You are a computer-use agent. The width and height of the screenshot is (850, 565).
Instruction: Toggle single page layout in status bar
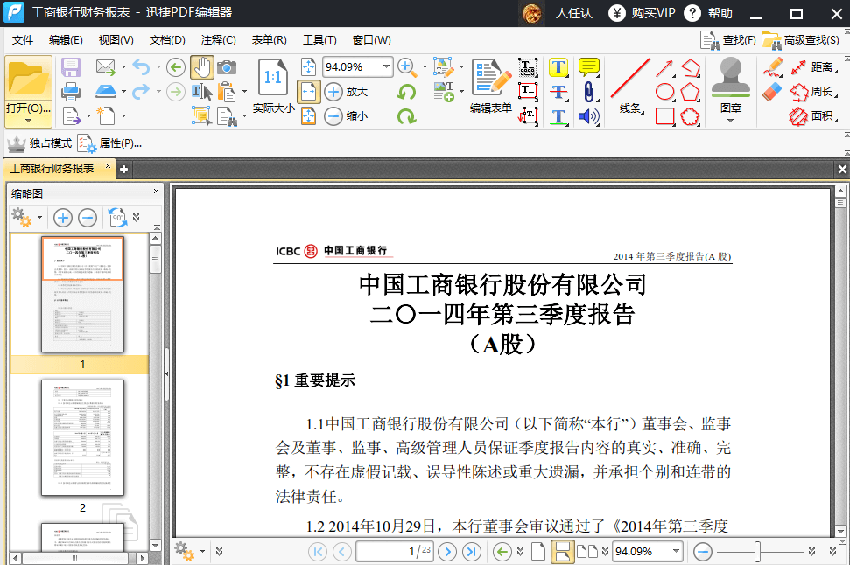click(x=538, y=551)
